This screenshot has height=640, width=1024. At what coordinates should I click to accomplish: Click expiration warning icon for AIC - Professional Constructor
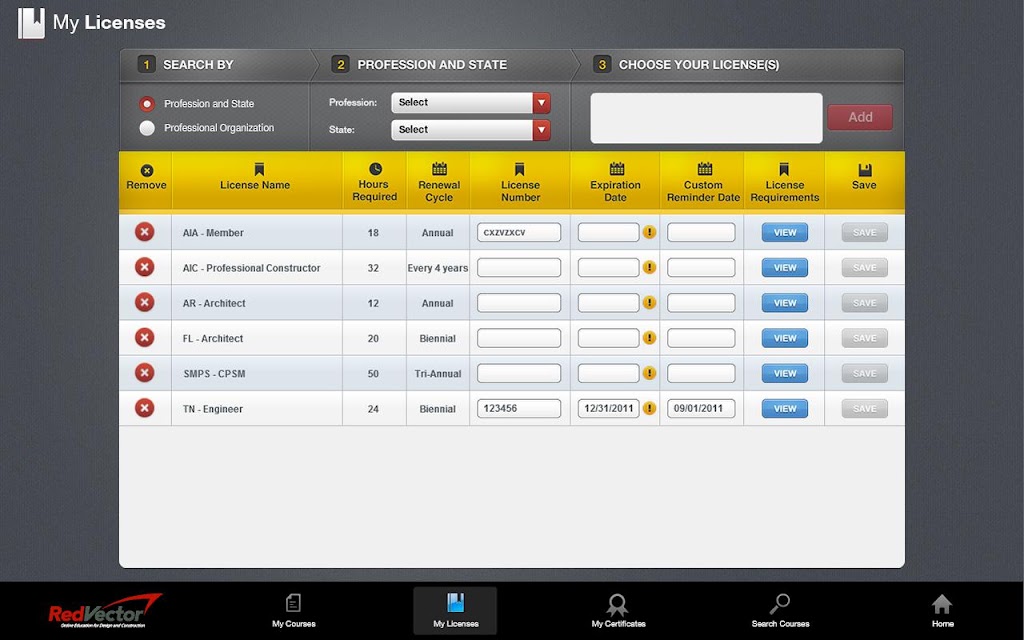coord(649,267)
